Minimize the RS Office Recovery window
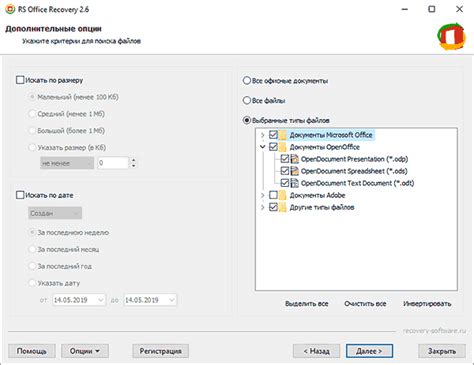 405,9
